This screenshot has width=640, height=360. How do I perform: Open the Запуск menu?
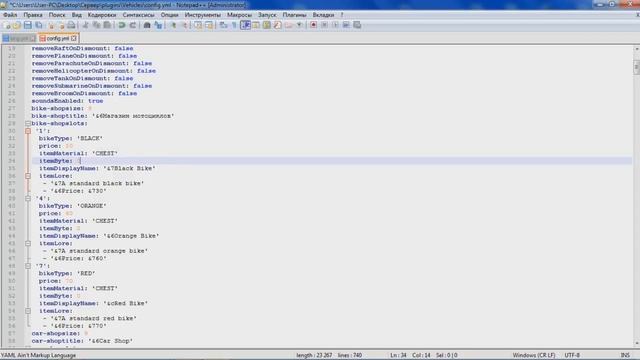[x=267, y=15]
